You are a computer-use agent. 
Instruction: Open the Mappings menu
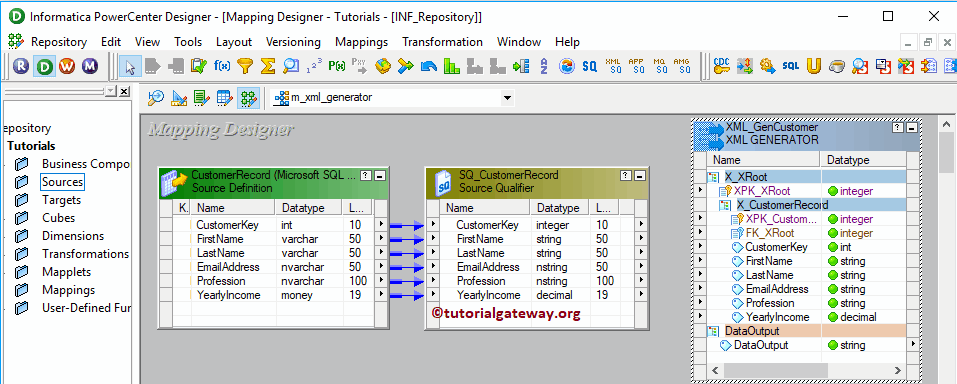point(361,42)
